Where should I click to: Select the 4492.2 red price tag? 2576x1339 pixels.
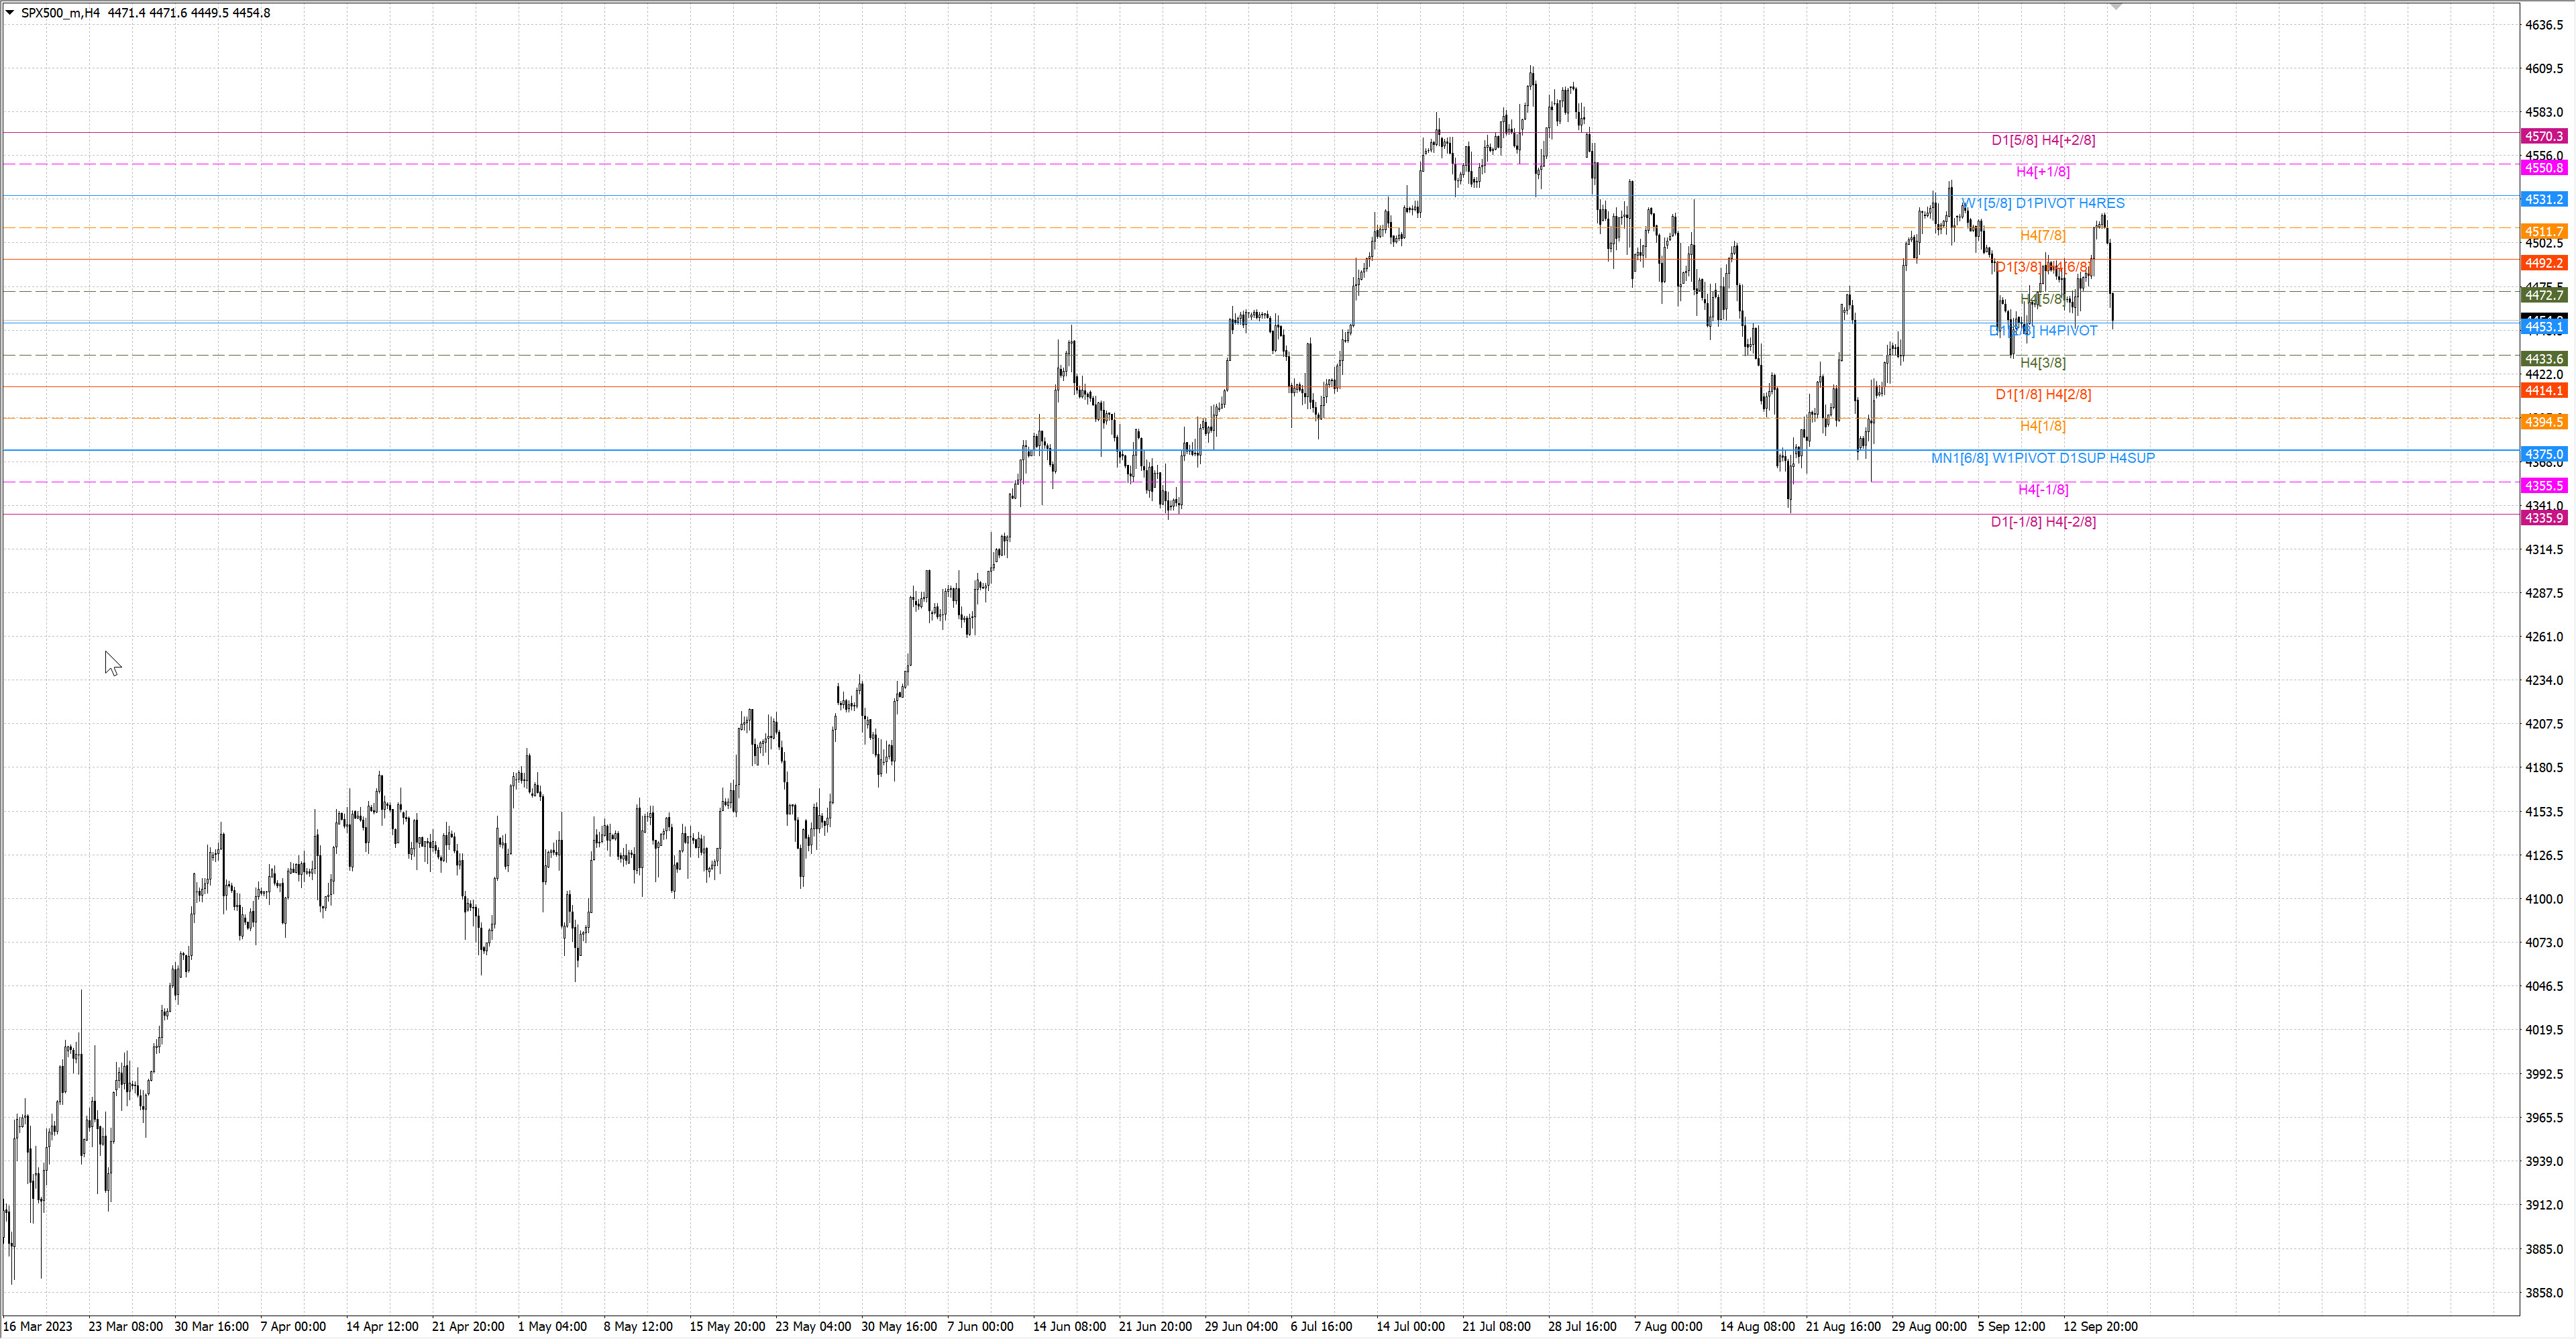2543,264
